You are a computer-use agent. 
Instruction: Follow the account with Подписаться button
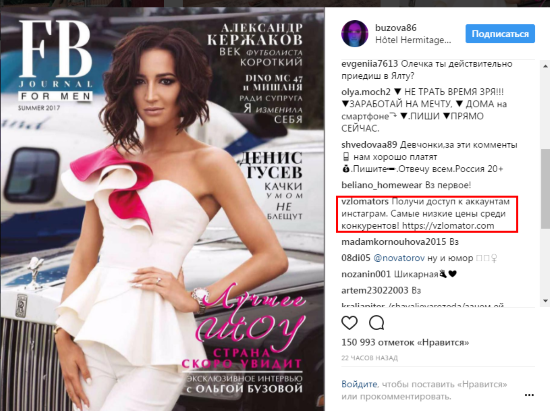pyautogui.click(x=500, y=34)
